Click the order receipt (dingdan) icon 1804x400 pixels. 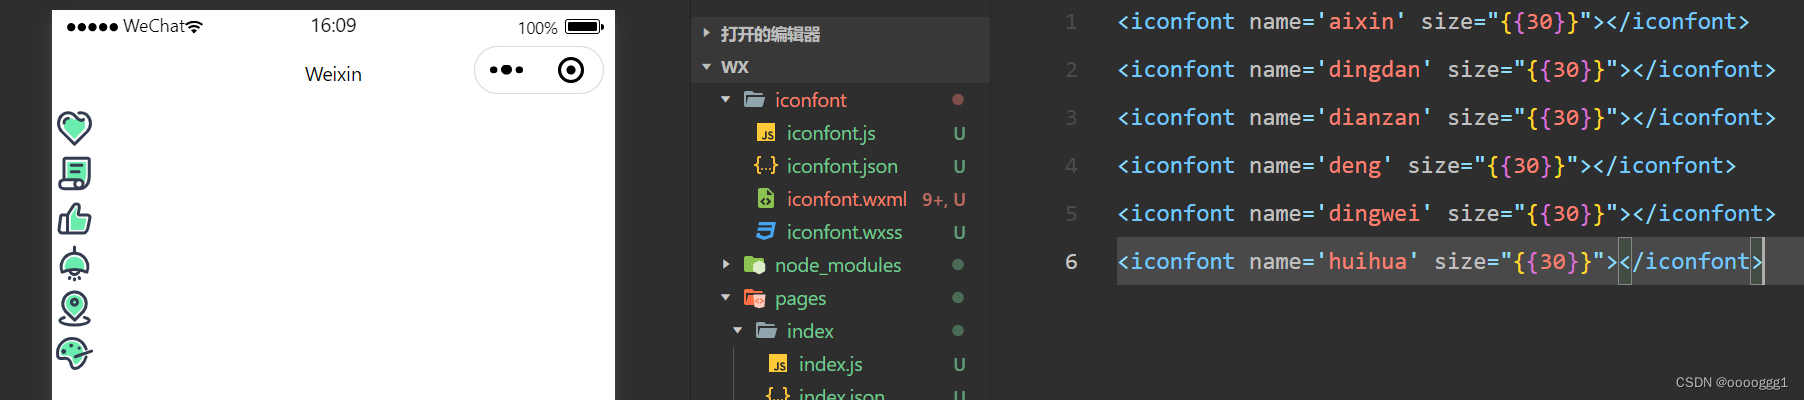click(x=74, y=173)
